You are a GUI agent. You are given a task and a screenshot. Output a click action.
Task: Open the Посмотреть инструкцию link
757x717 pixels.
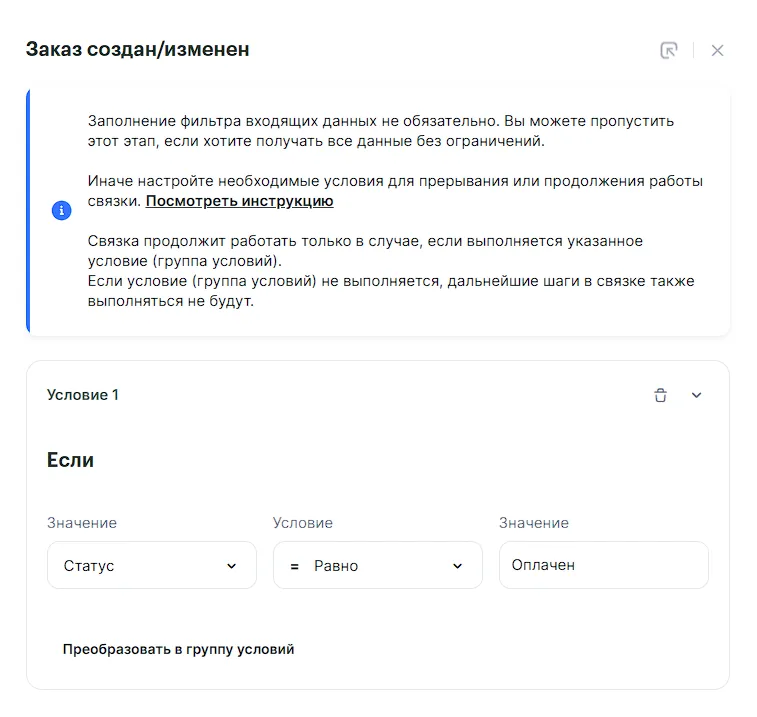(x=239, y=201)
